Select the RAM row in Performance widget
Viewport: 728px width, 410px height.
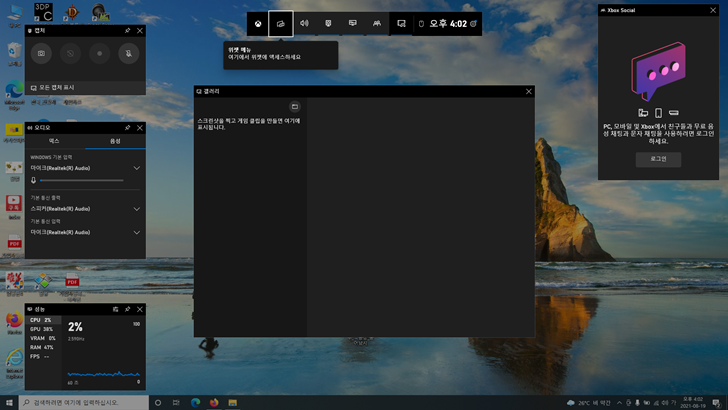coord(43,347)
